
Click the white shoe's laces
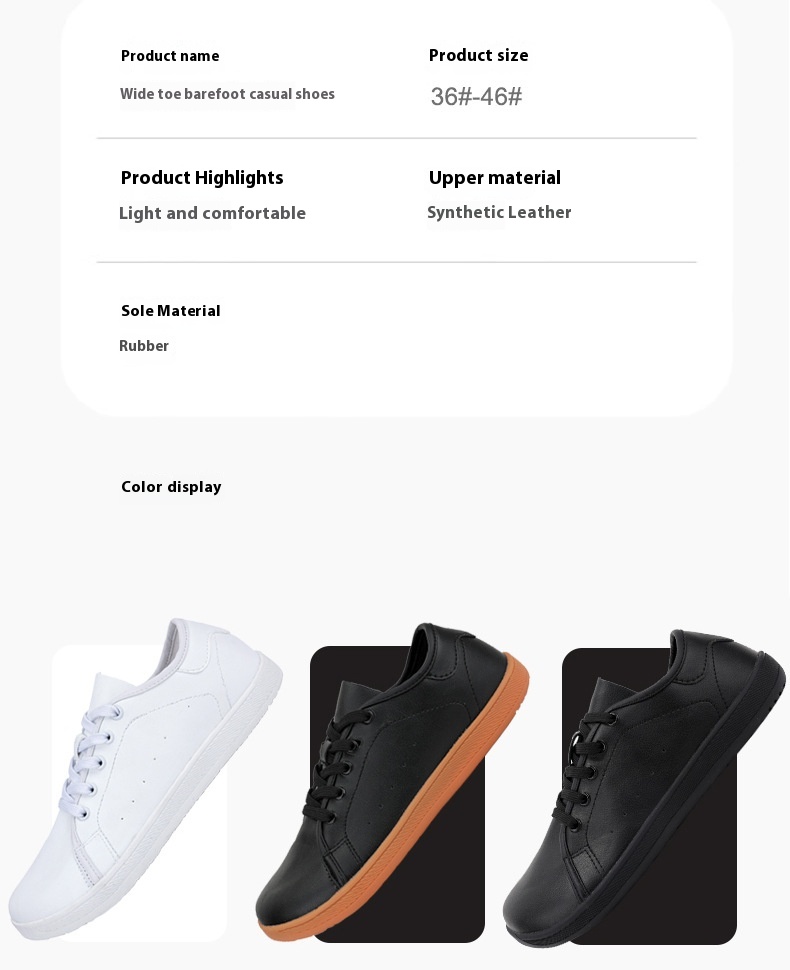click(x=84, y=766)
